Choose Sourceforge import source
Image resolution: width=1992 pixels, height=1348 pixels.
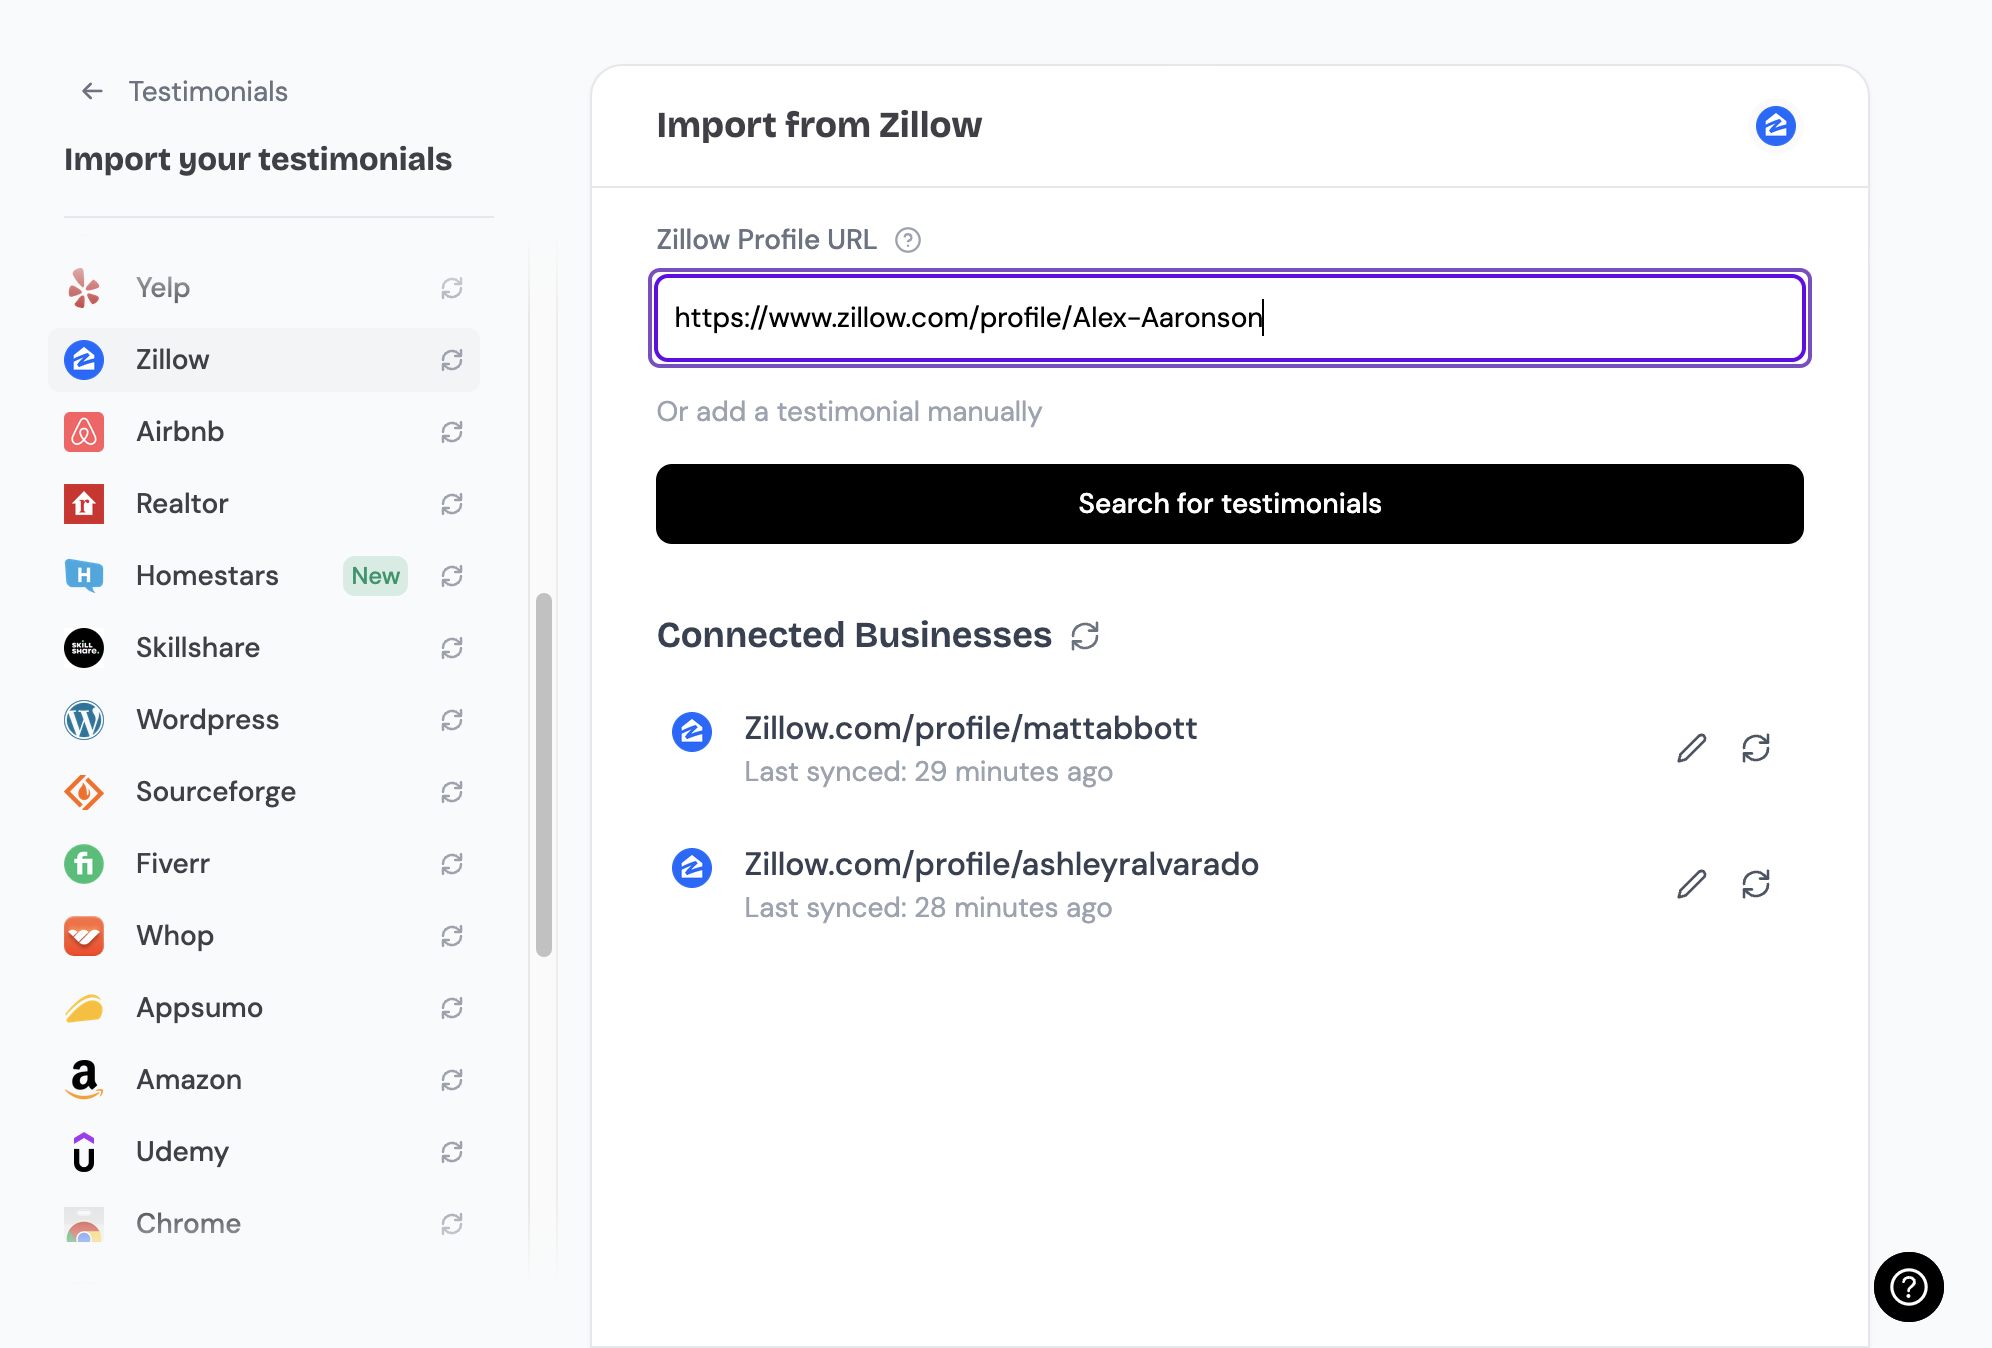tap(264, 792)
